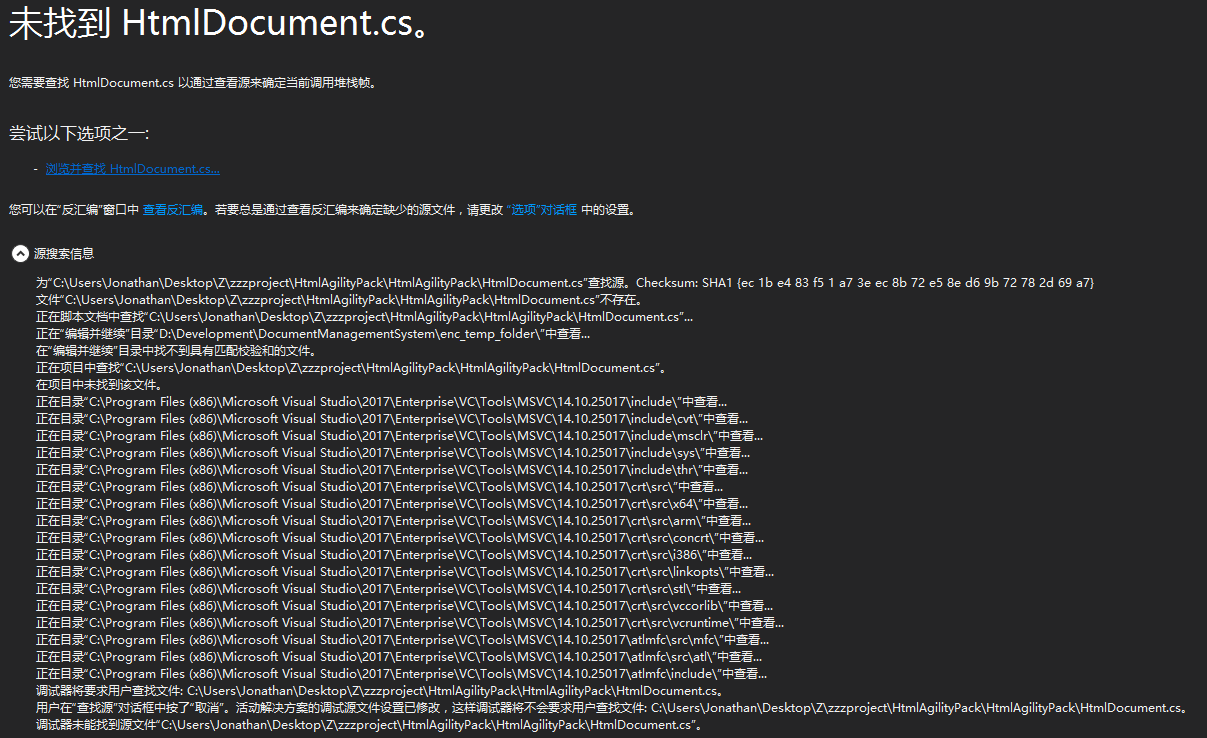Select the directory line ending crt\src\arm\
The height and width of the screenshot is (738, 1207).
(395, 521)
